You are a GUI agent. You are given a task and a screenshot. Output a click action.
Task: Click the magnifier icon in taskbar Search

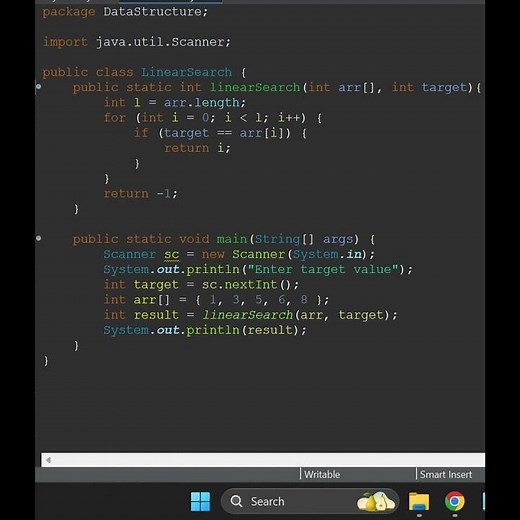click(x=236, y=501)
